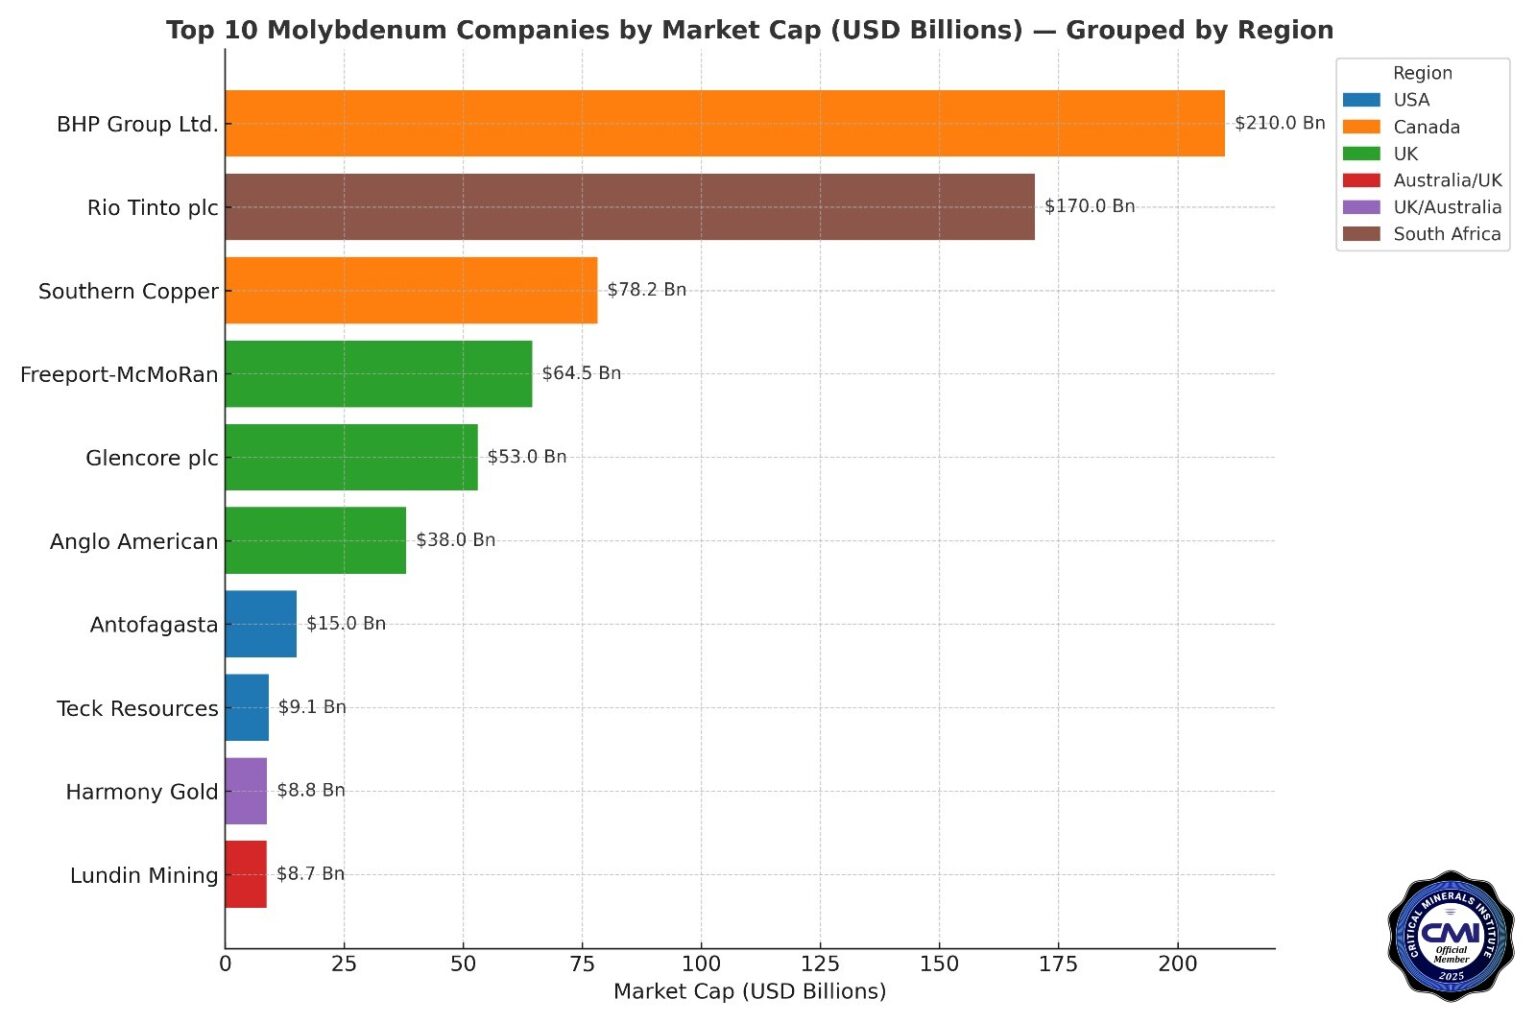Click the Australia/UK red legend swatch
Image resolution: width=1536 pixels, height=1023 pixels.
(1361, 180)
